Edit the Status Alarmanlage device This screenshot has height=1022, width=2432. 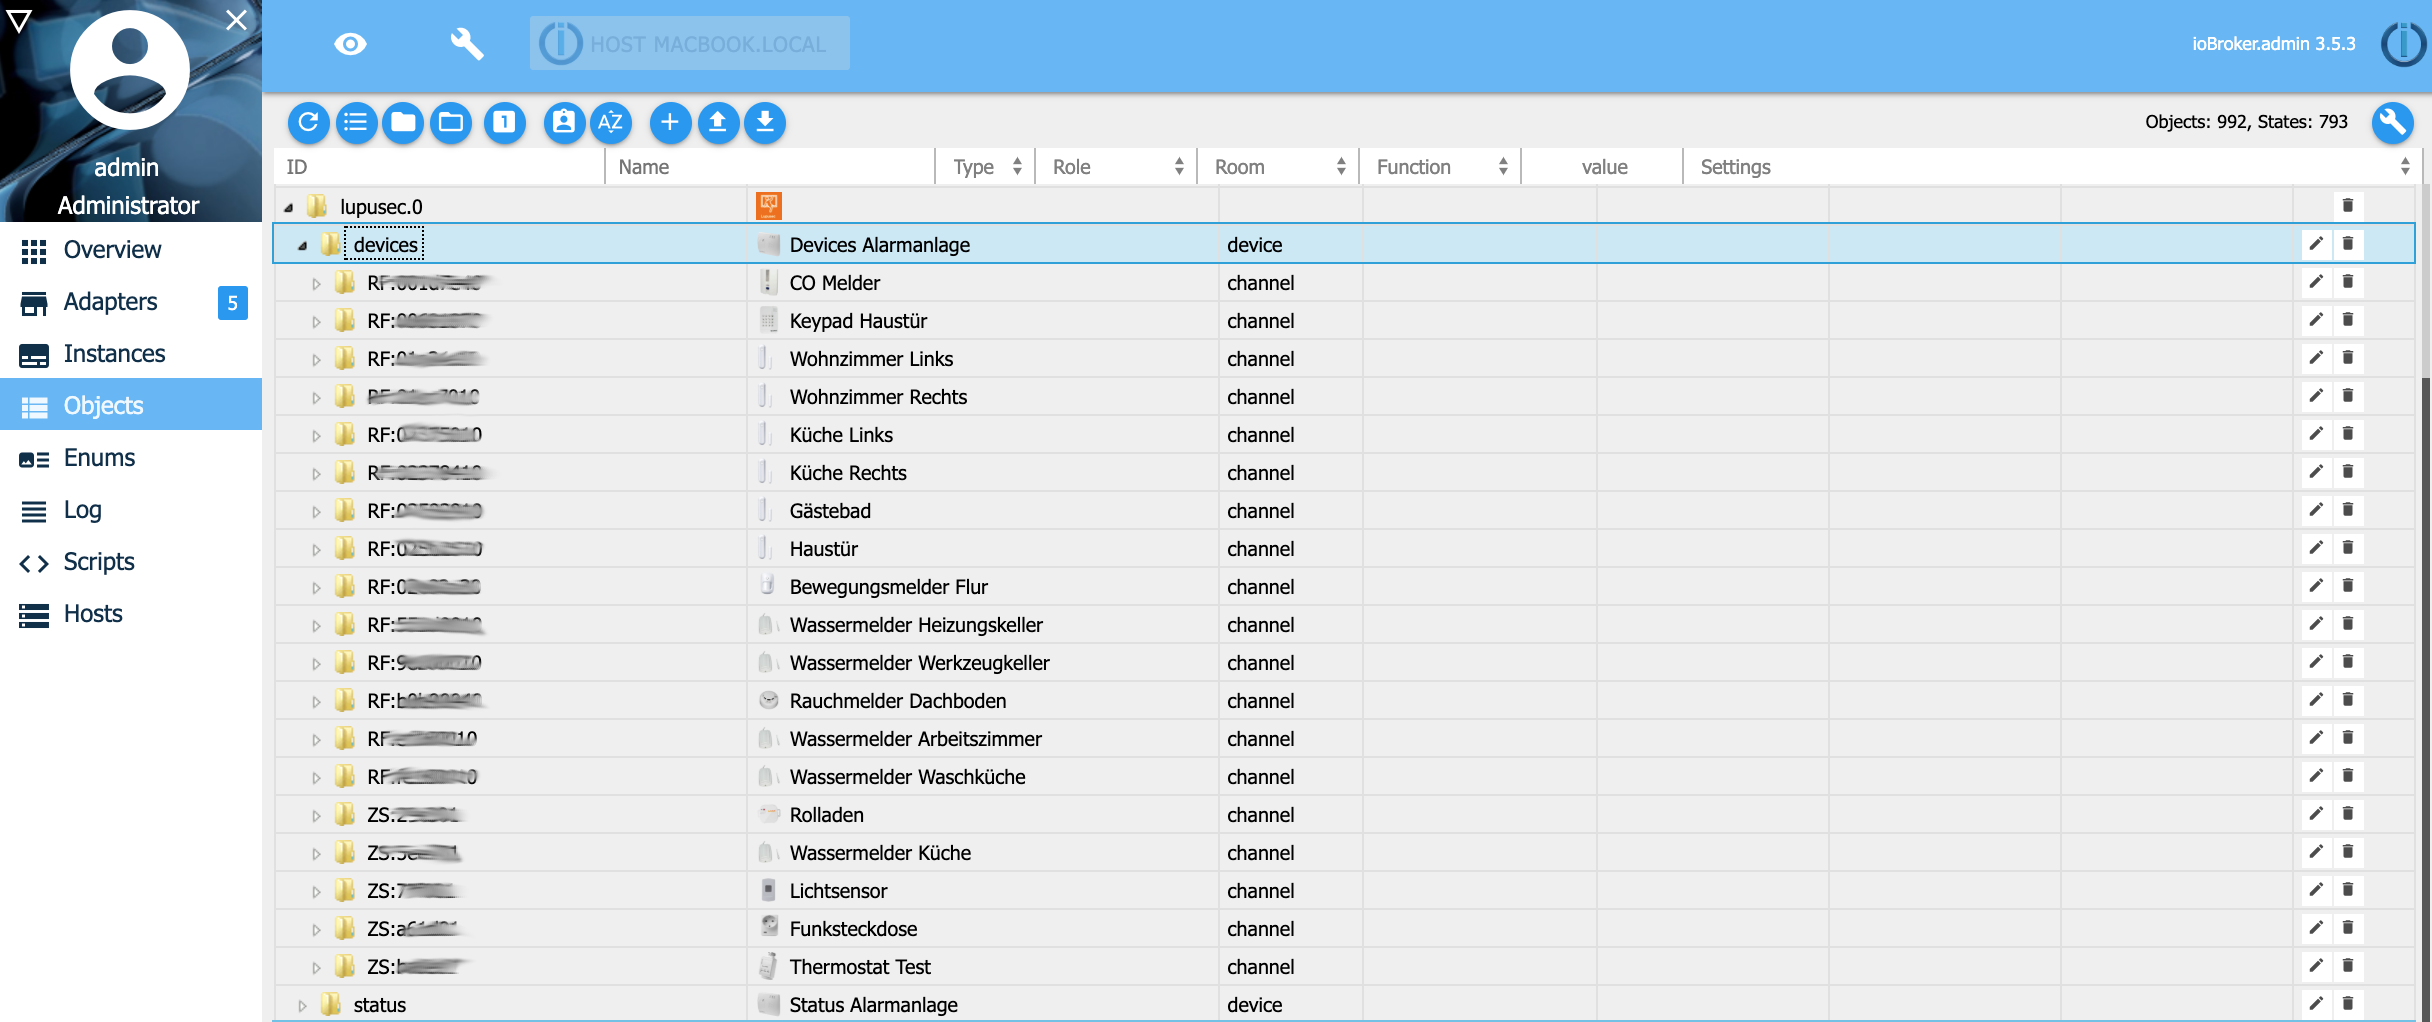click(x=2316, y=1003)
